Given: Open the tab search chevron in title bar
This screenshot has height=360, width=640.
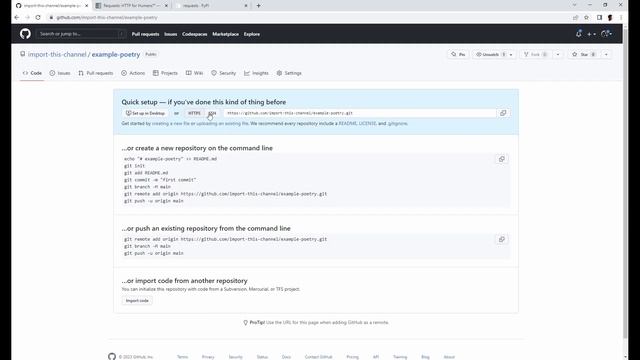Looking at the screenshot, I should [574, 5].
